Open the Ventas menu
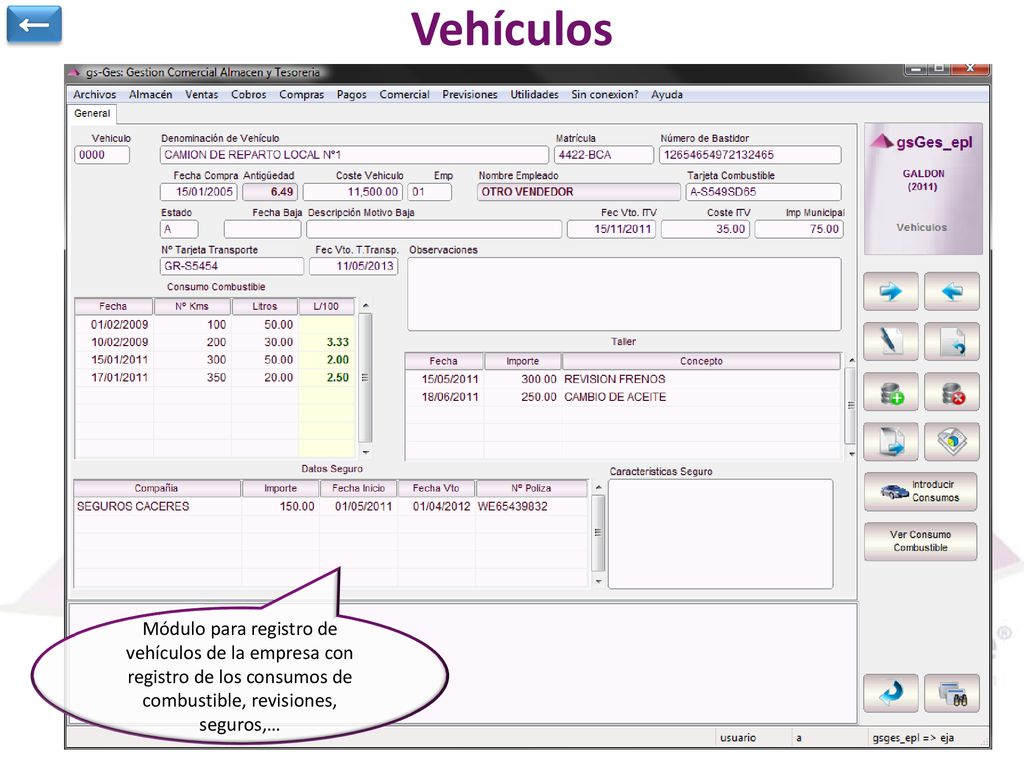 point(201,95)
